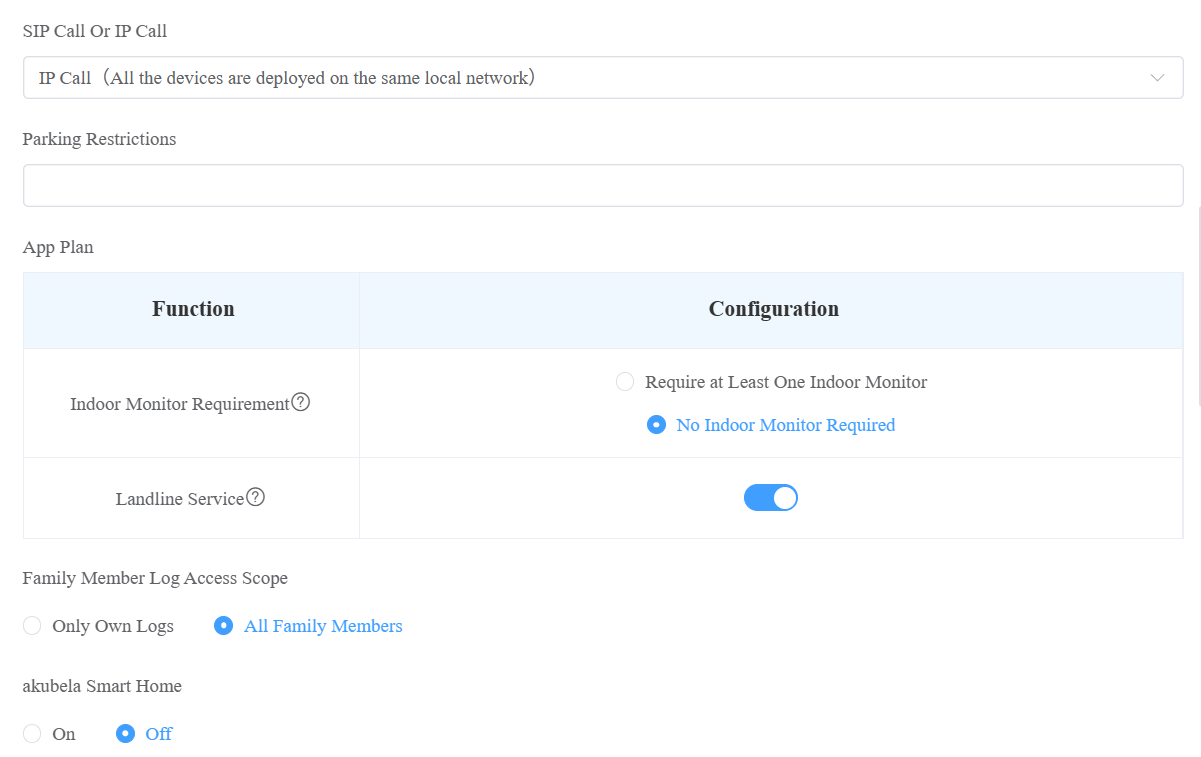Click the Indoor Monitor Requirement row label

tap(180, 404)
